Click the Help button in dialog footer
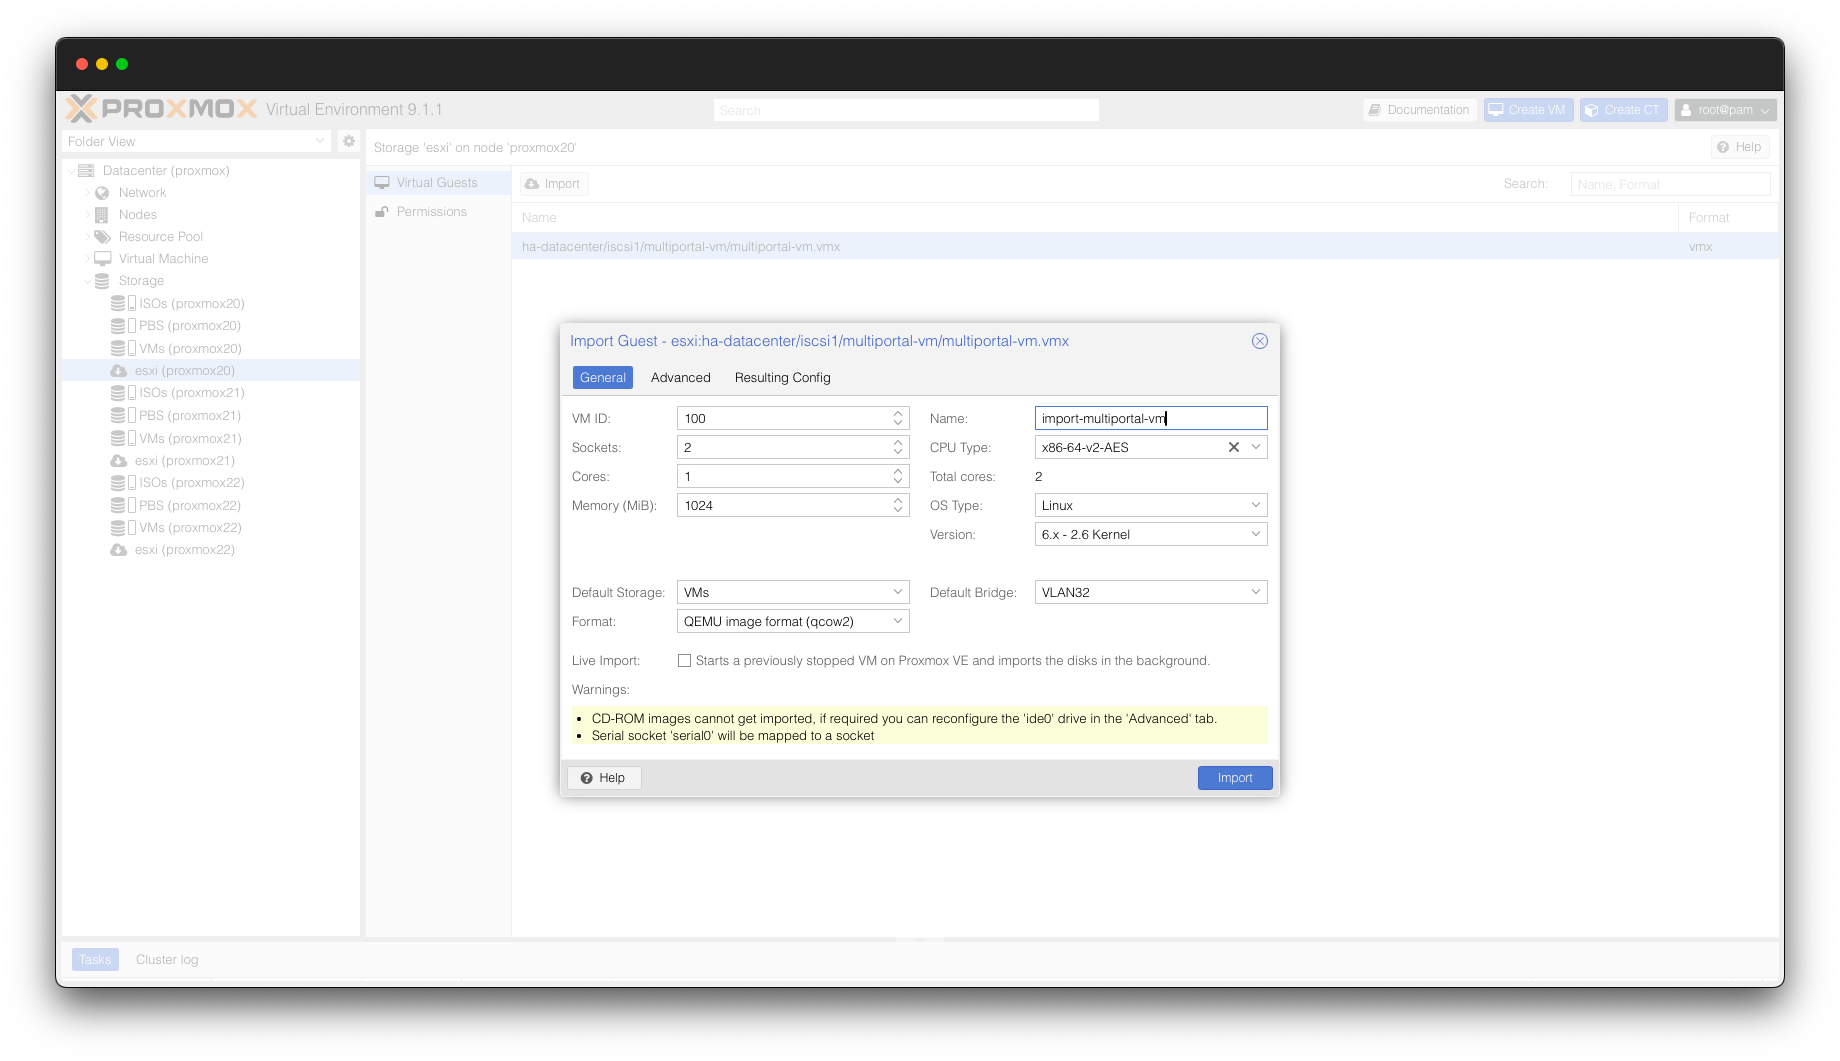Image resolution: width=1840 pixels, height=1061 pixels. point(603,778)
